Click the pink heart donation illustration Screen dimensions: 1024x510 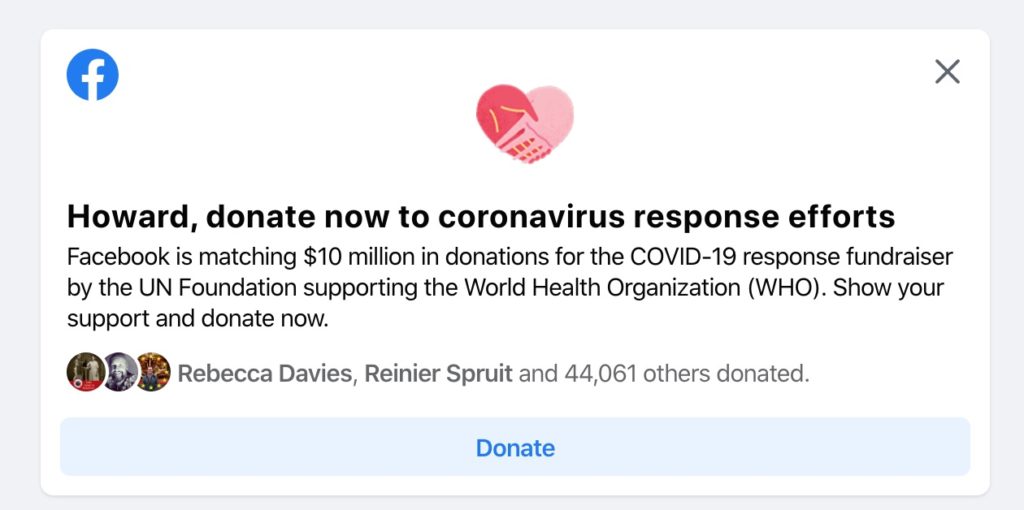pyautogui.click(x=524, y=124)
